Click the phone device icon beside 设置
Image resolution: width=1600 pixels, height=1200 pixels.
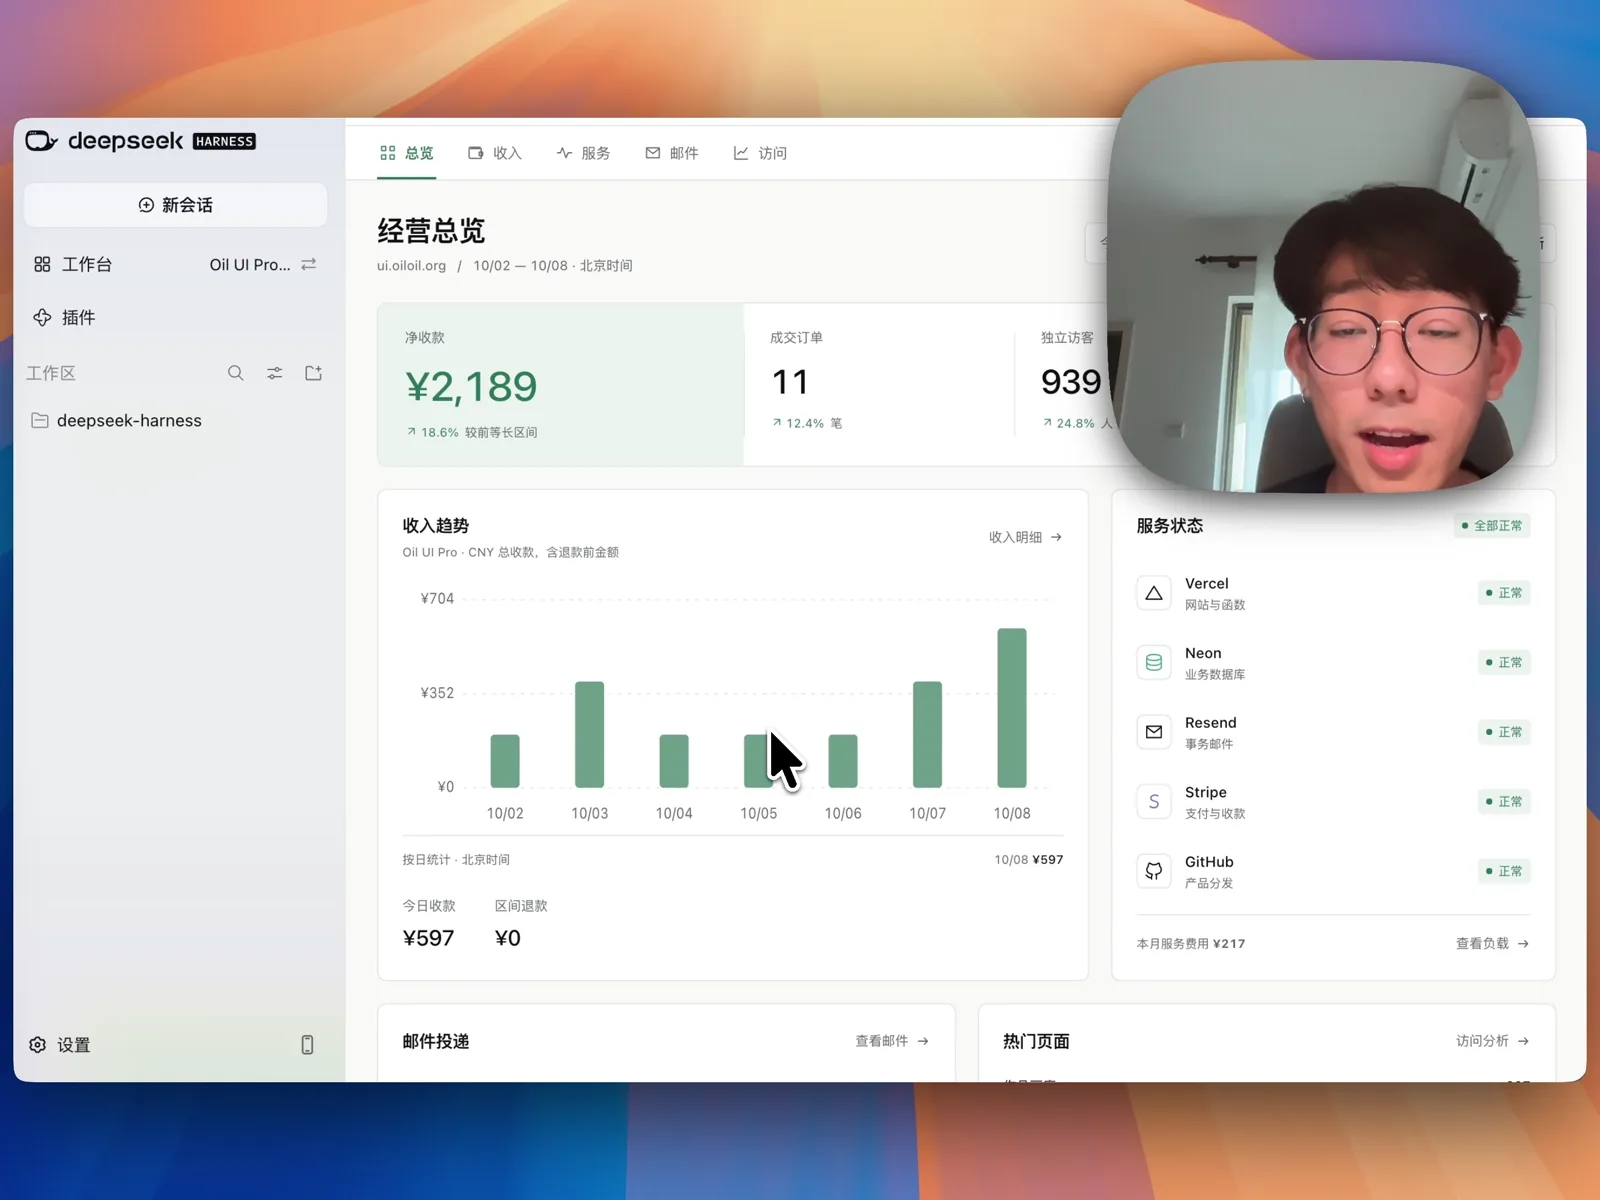pos(307,1045)
